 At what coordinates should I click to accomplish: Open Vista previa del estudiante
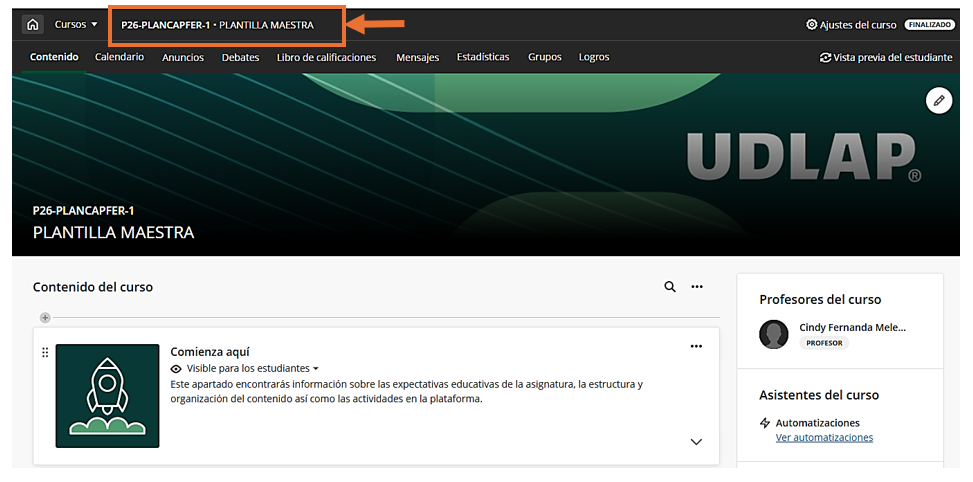tap(886, 58)
